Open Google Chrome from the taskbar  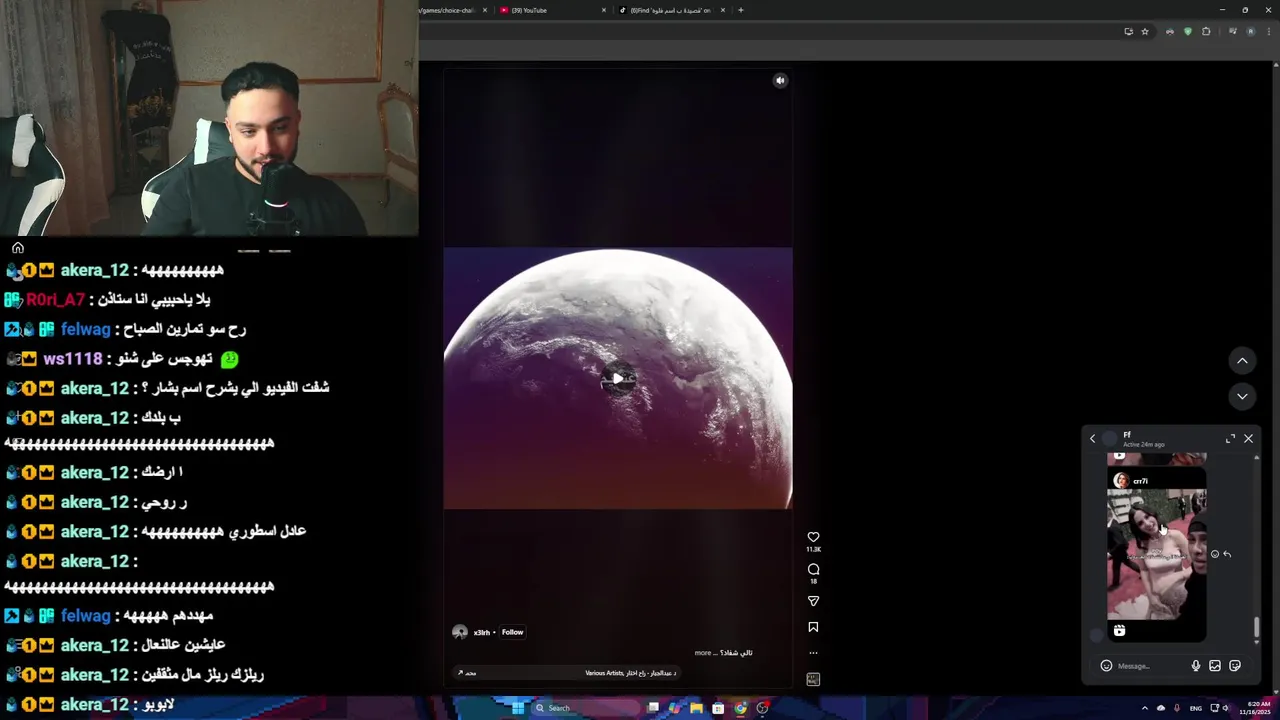pyautogui.click(x=740, y=708)
